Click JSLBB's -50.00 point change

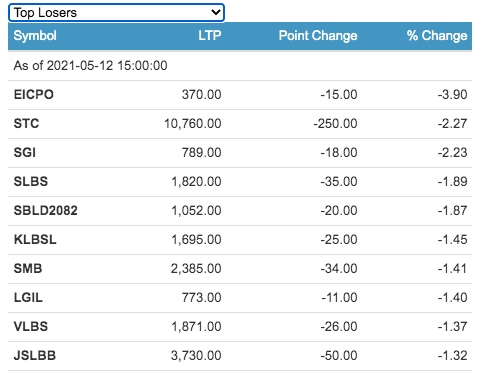click(x=339, y=356)
